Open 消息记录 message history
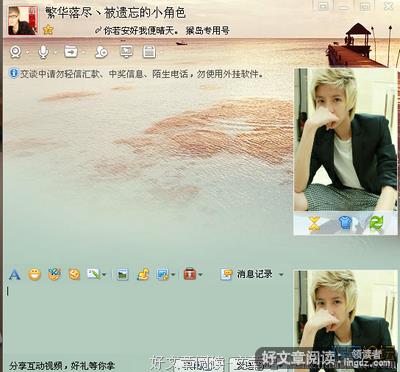Screen dimensions: 400x372 [246, 274]
